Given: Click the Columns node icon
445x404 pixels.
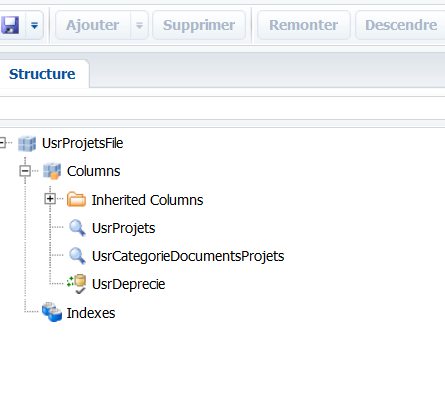Looking at the screenshot, I should [x=52, y=171].
